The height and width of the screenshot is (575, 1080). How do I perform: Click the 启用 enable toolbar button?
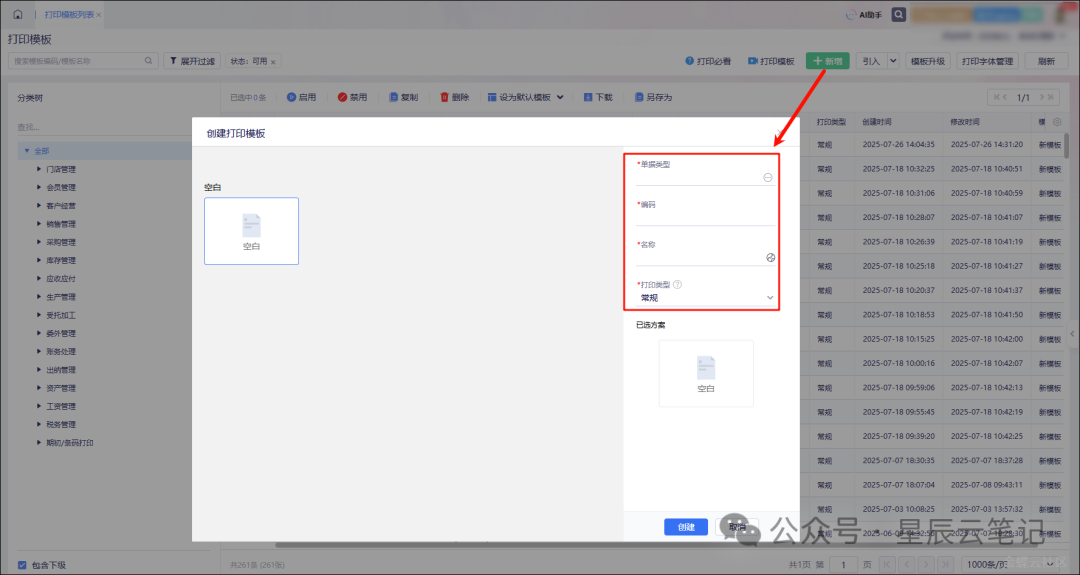(x=301, y=97)
